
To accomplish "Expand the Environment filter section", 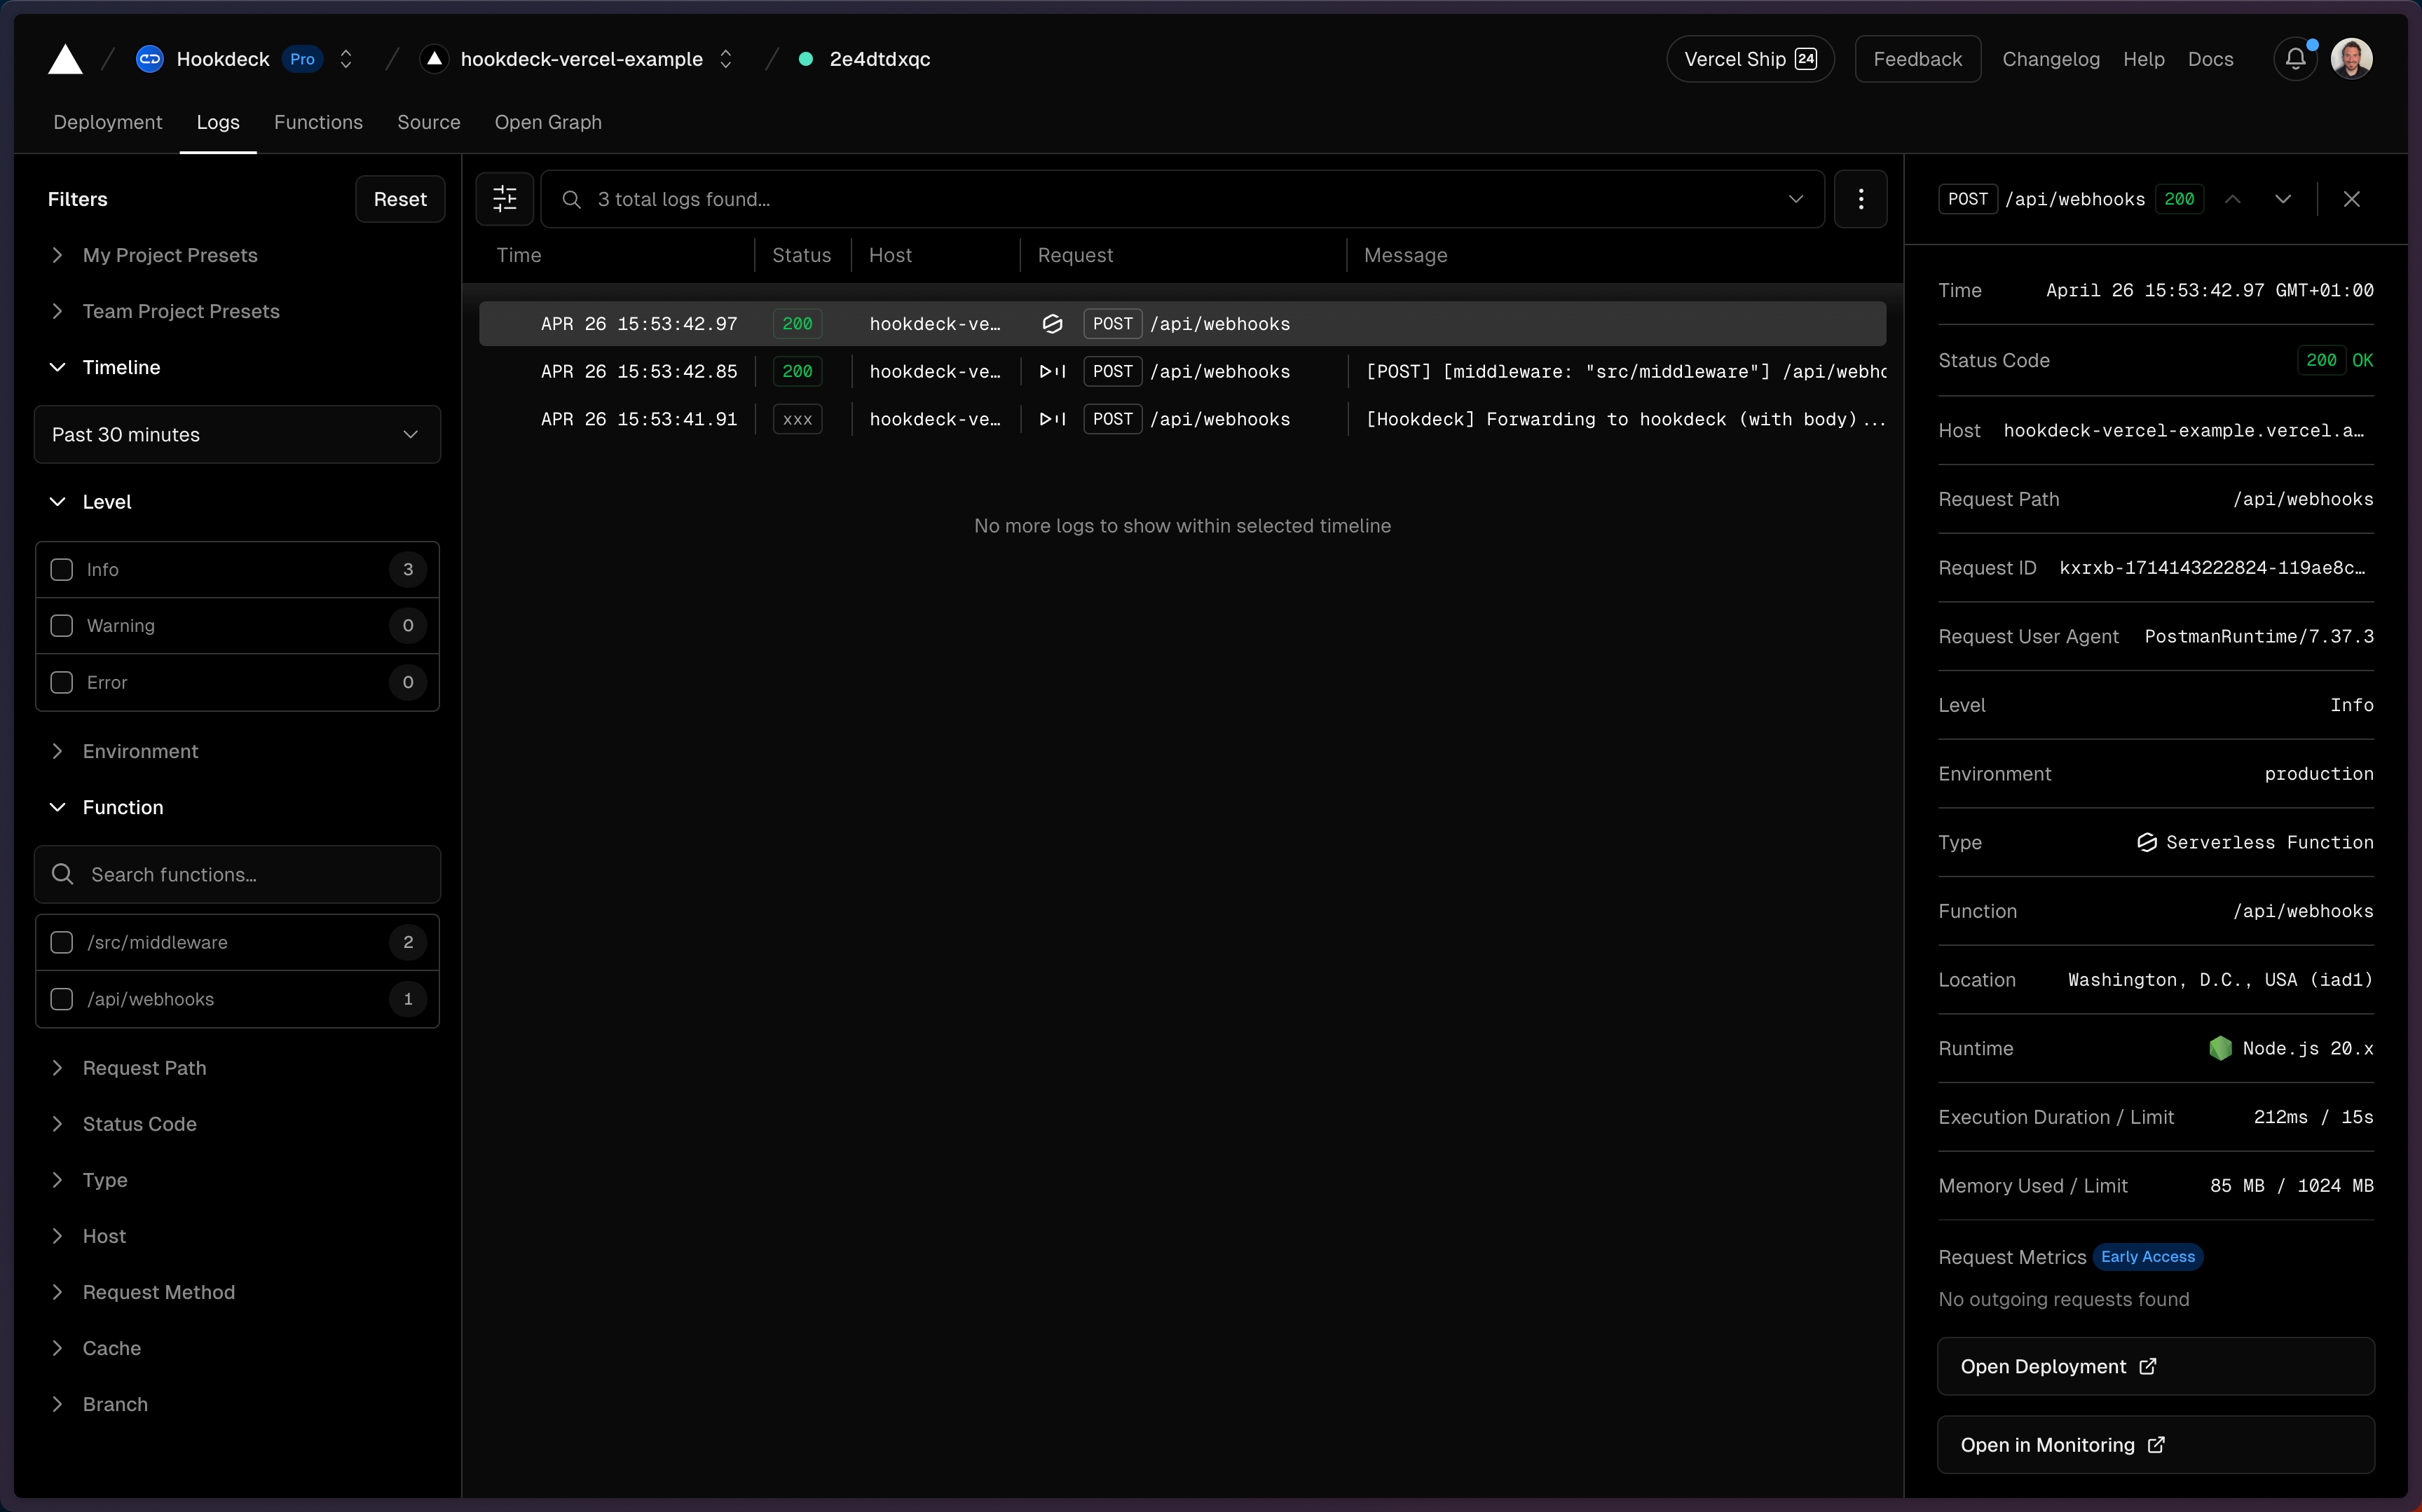I will click(x=140, y=751).
